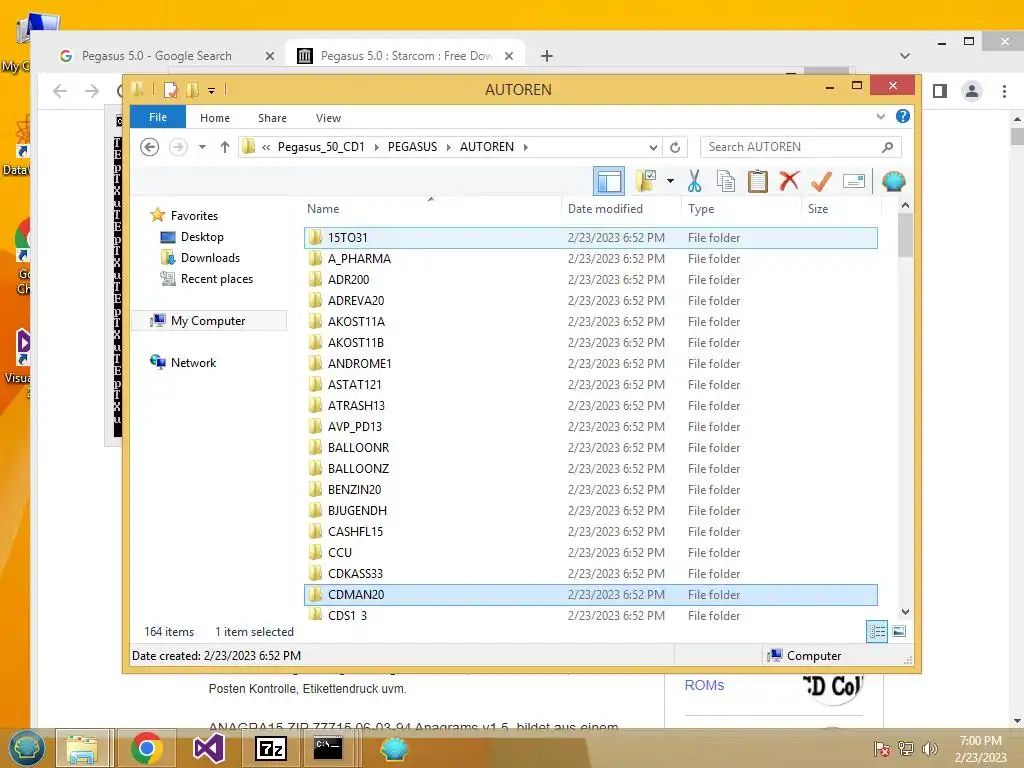
Task: Open Chrome three-dot menu
Action: coord(1004,91)
